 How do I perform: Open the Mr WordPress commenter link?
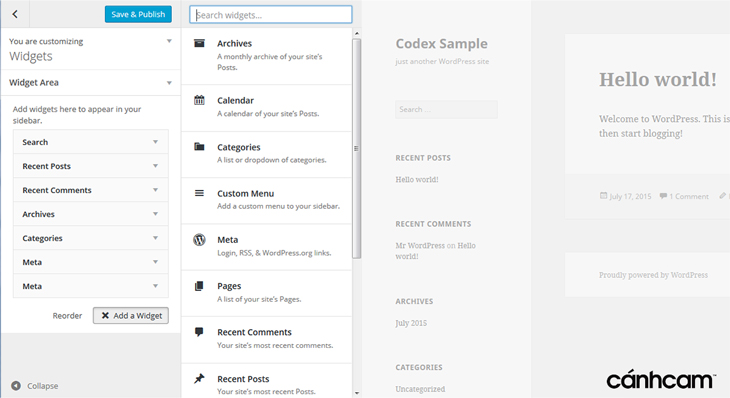[x=420, y=245]
